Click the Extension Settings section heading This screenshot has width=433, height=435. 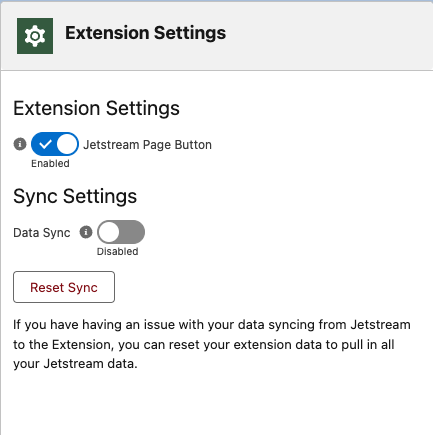(x=97, y=108)
